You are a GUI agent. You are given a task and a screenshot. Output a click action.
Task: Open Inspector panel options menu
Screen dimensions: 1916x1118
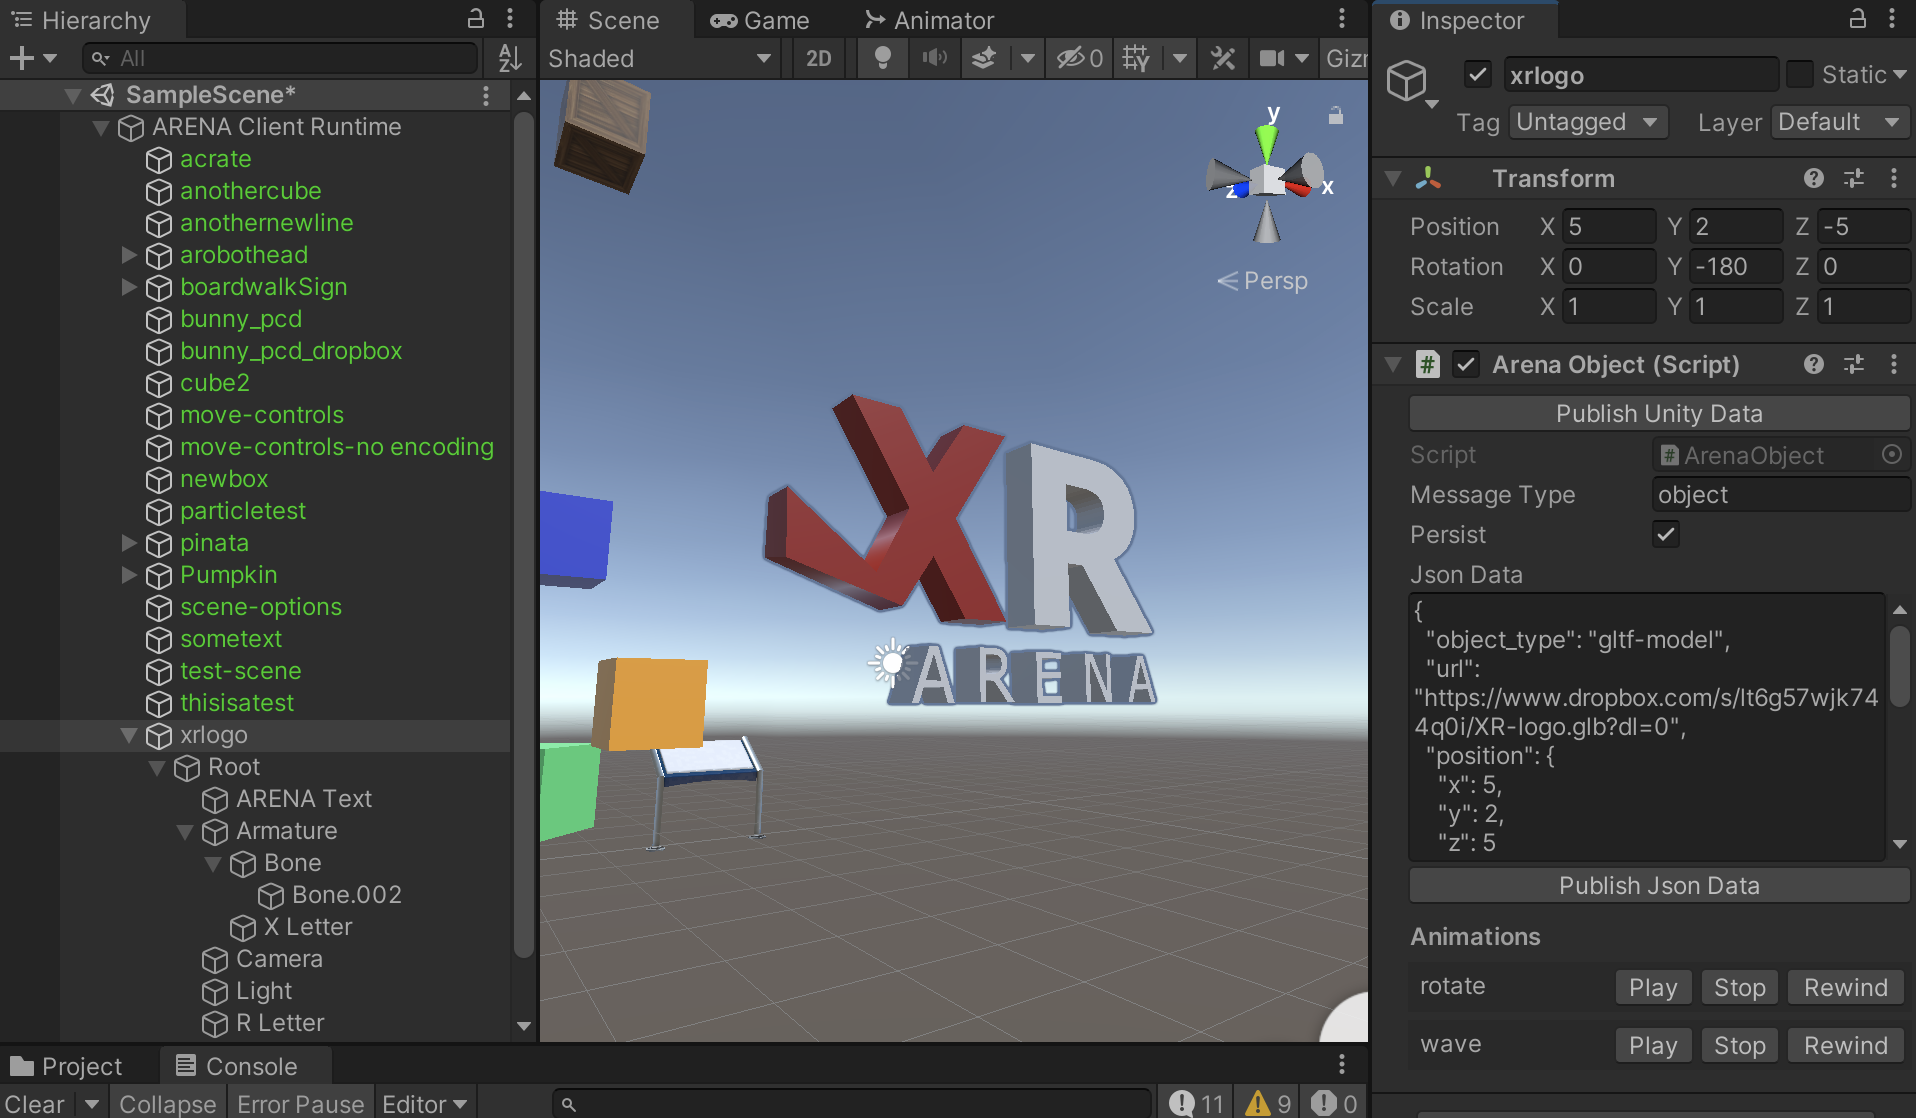(1892, 19)
